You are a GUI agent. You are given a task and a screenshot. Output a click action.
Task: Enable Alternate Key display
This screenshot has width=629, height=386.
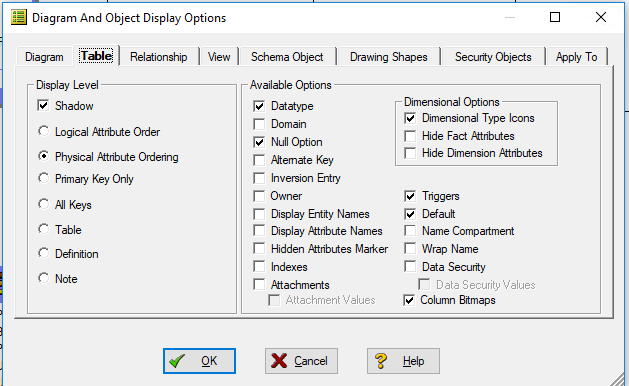[x=259, y=160]
